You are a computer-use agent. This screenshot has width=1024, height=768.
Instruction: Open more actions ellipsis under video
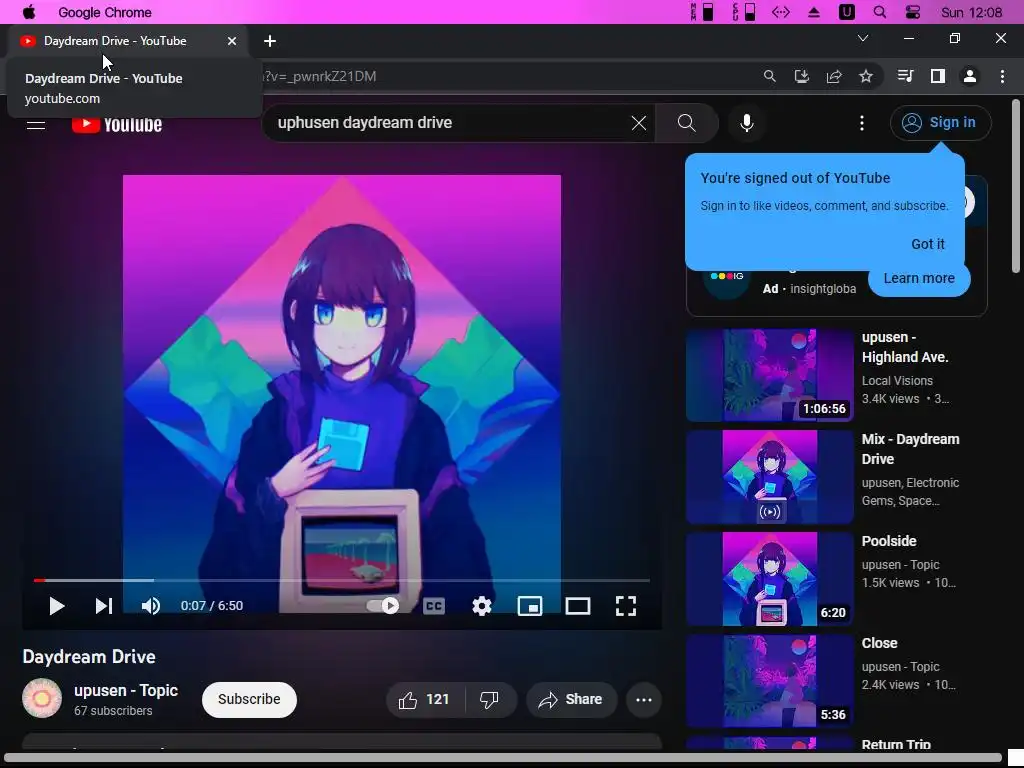coord(644,699)
